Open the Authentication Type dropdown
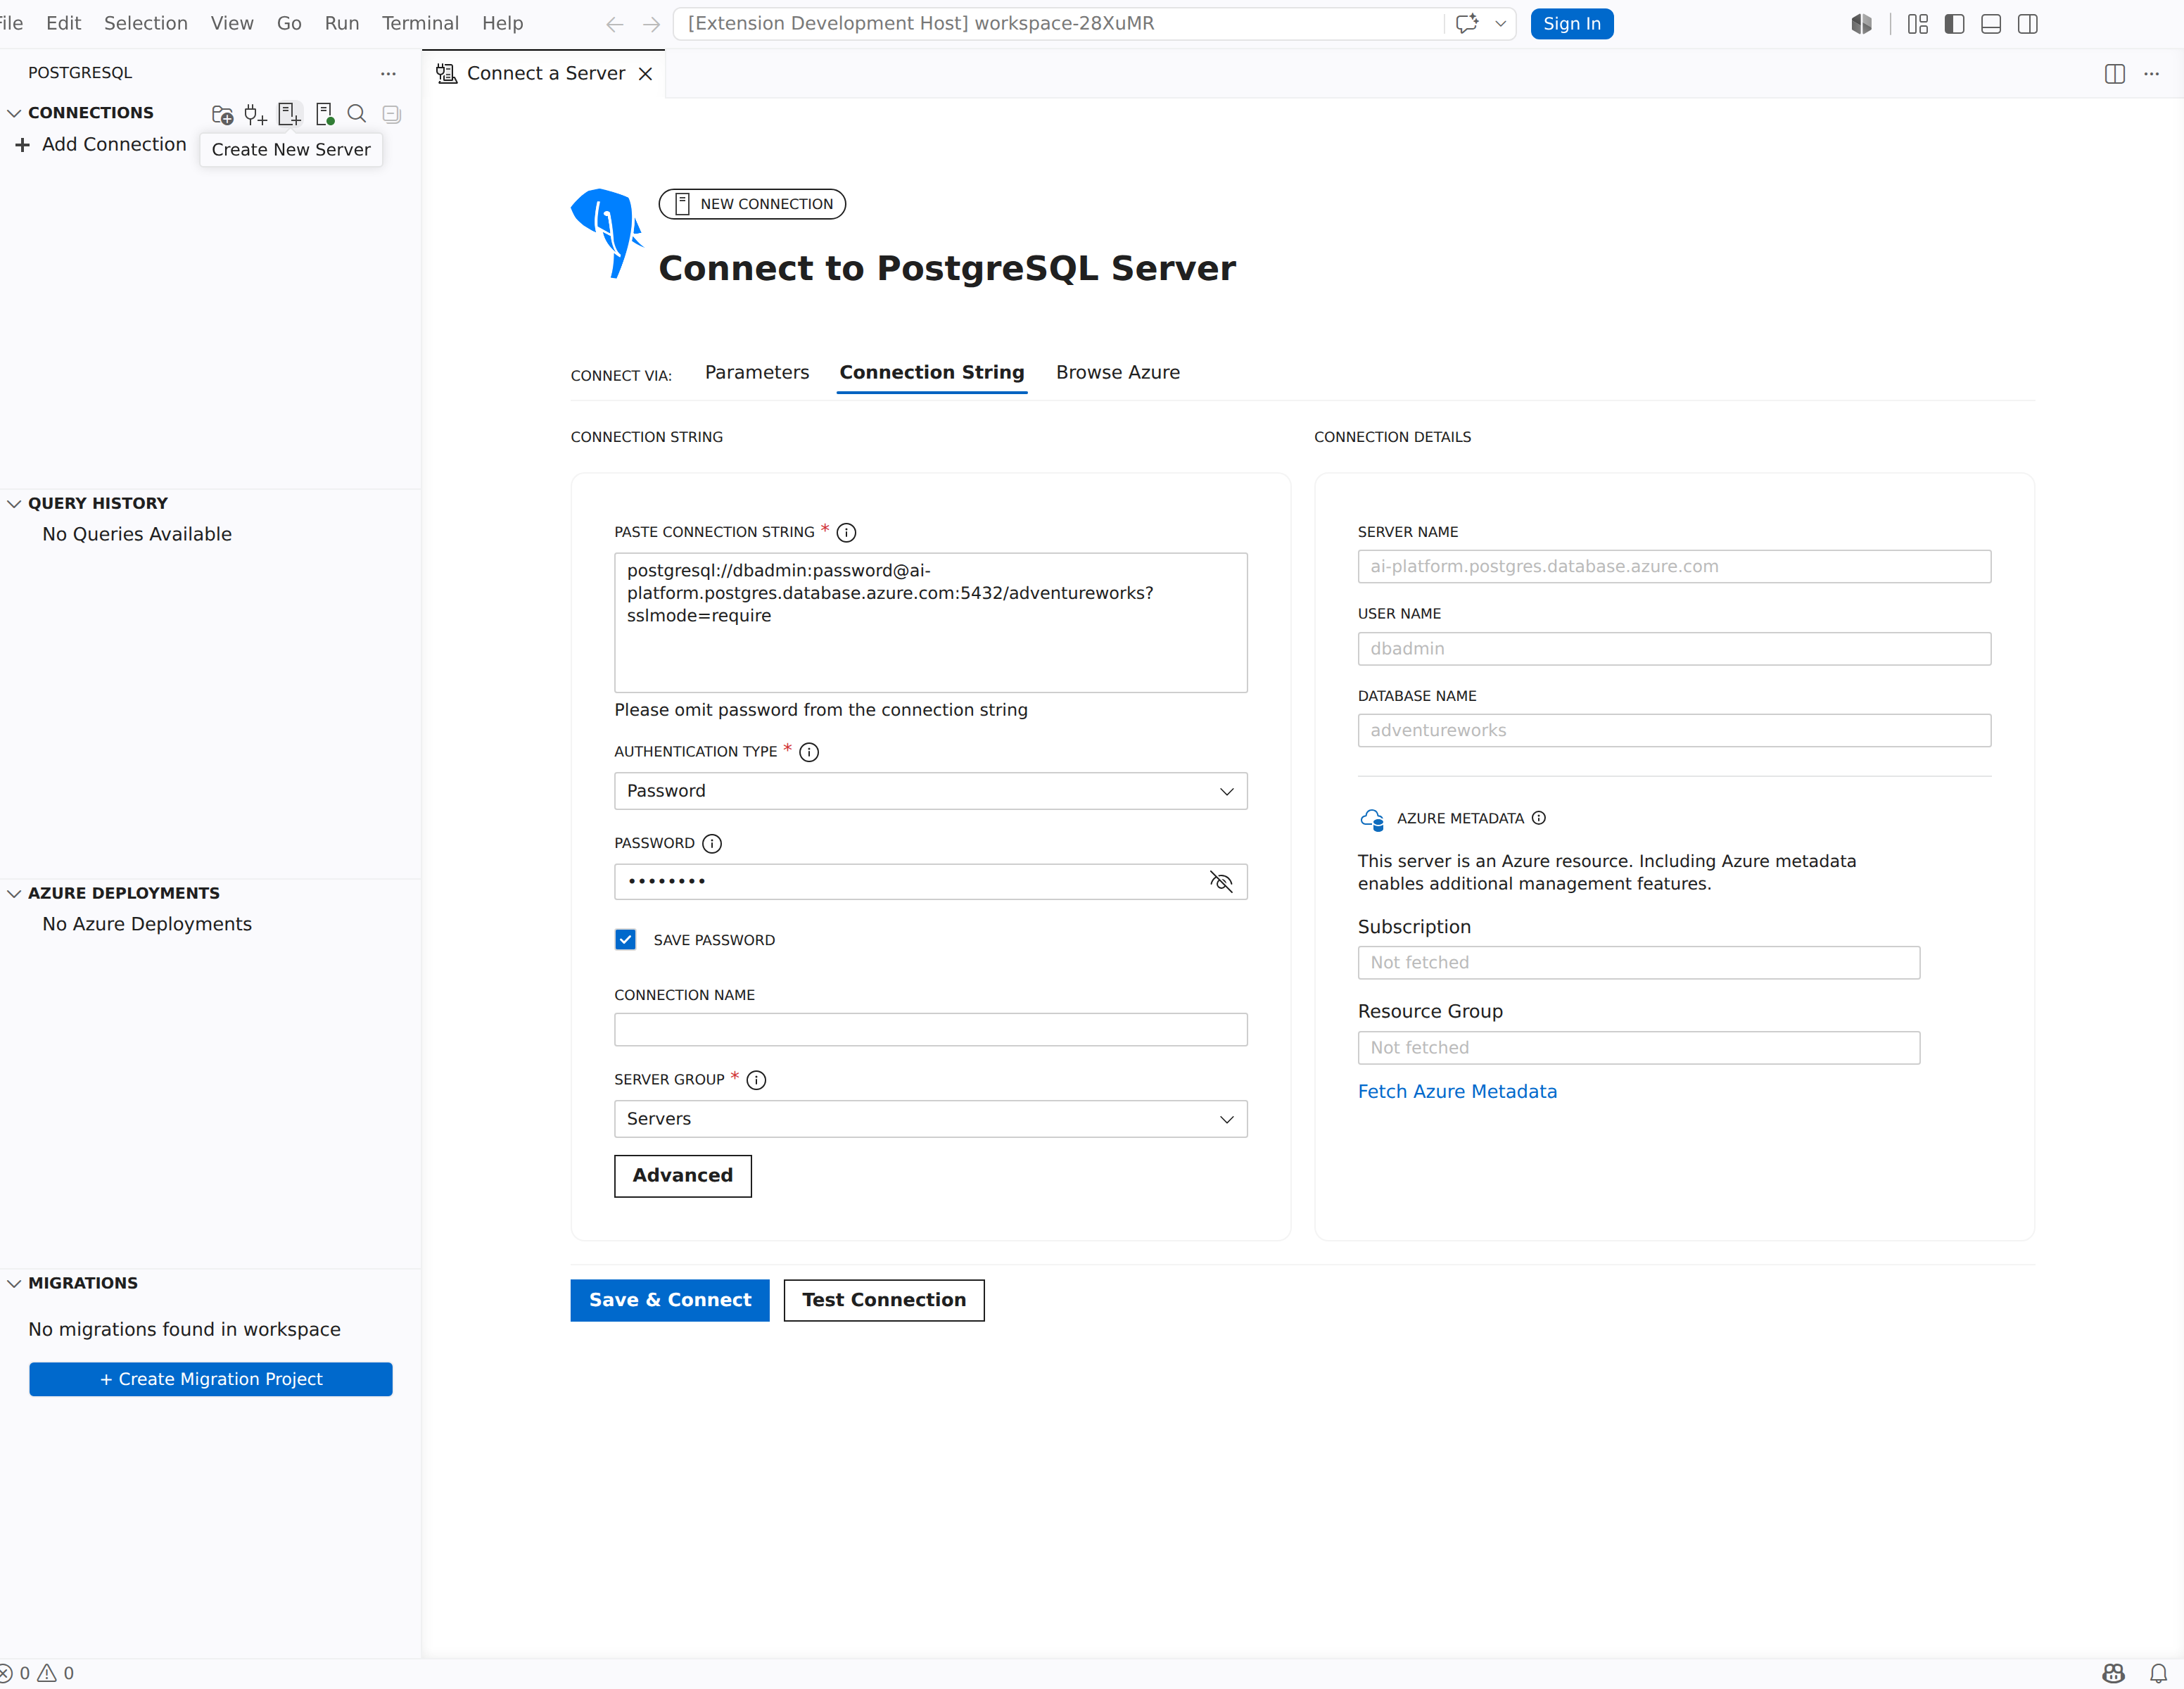Screen dimensions: 2184x1689 pyautogui.click(x=931, y=791)
